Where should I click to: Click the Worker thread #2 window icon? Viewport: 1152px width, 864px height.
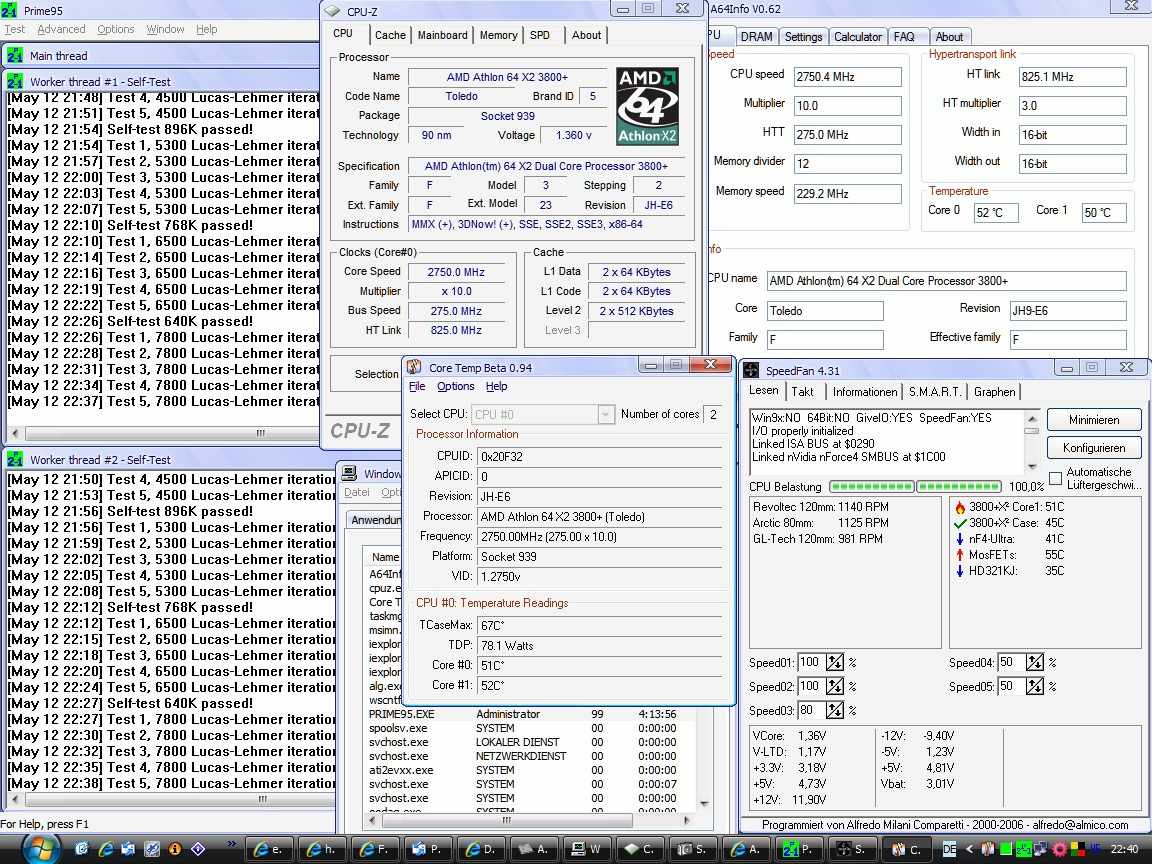tap(15, 460)
